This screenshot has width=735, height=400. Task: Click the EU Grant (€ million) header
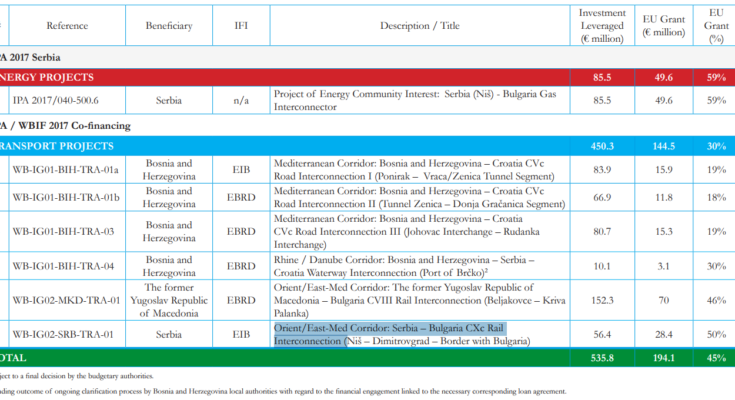pos(664,26)
